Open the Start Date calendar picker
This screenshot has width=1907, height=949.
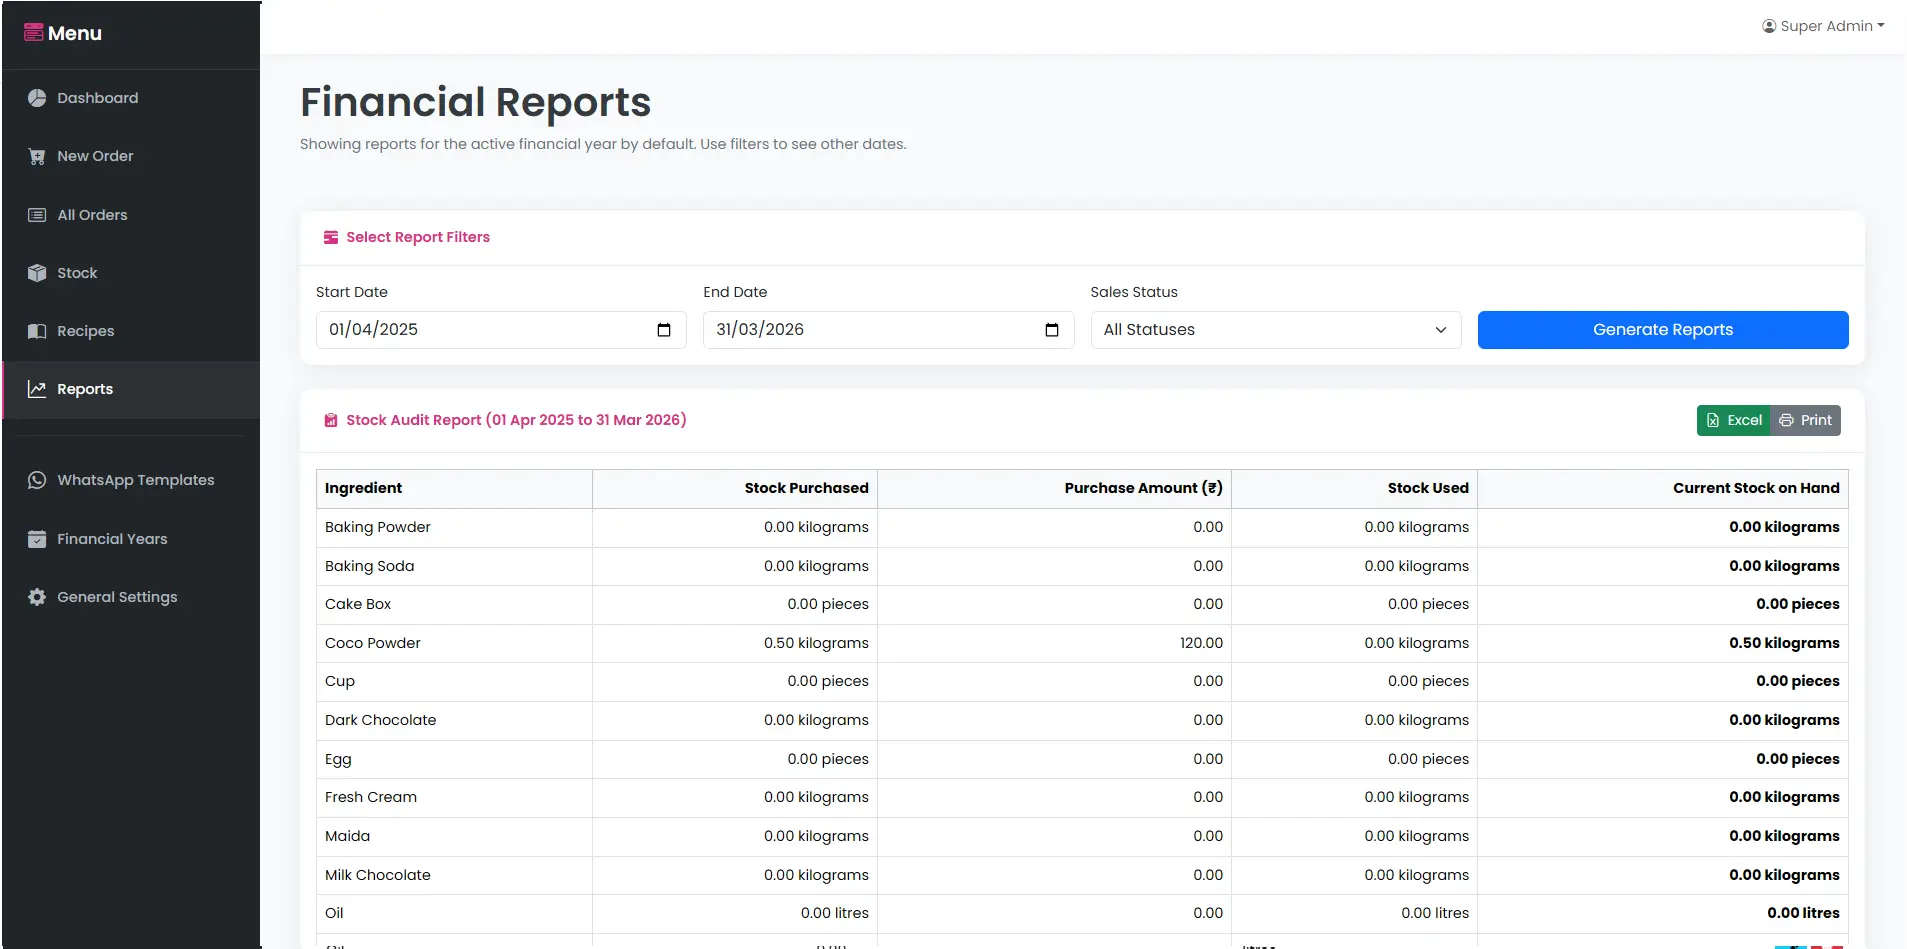click(664, 330)
